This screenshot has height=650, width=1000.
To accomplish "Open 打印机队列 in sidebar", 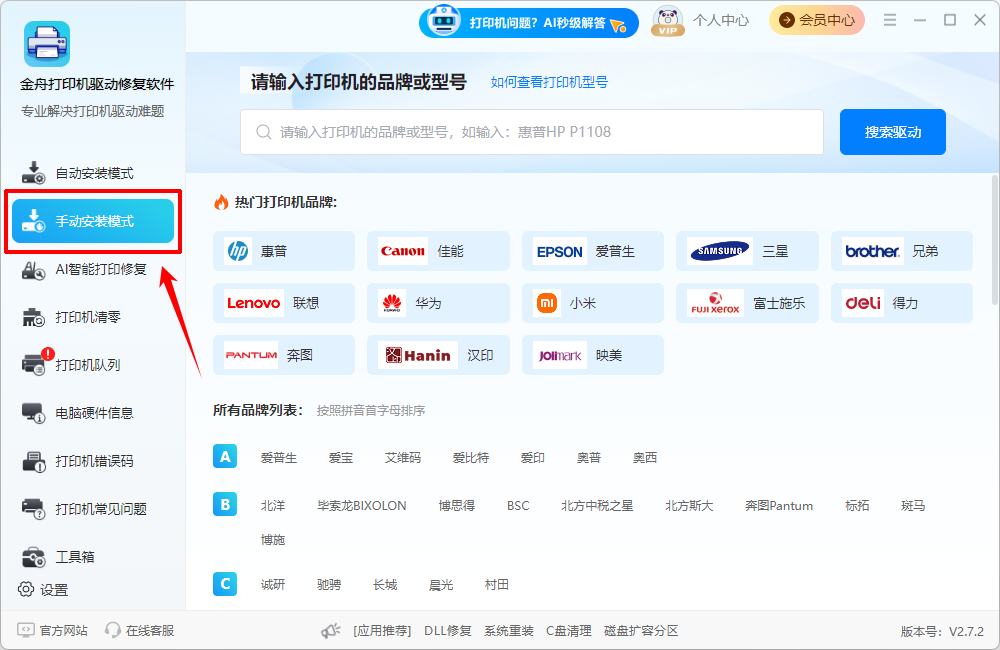I will (93, 365).
